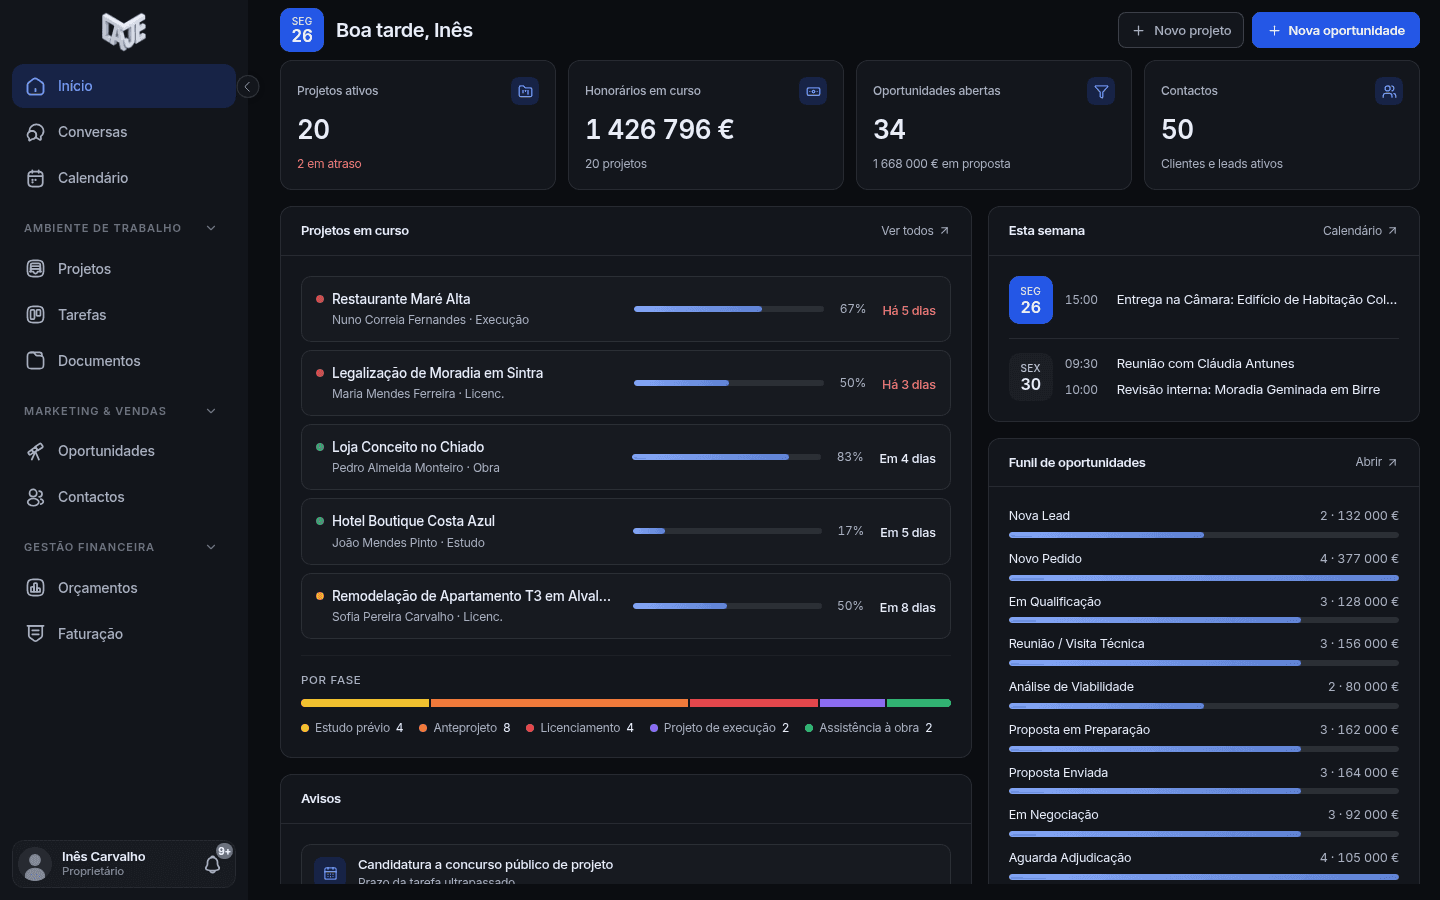The height and width of the screenshot is (900, 1440).
Task: Click the orange Anteprojeto phase bar segment
Action: pos(559,703)
